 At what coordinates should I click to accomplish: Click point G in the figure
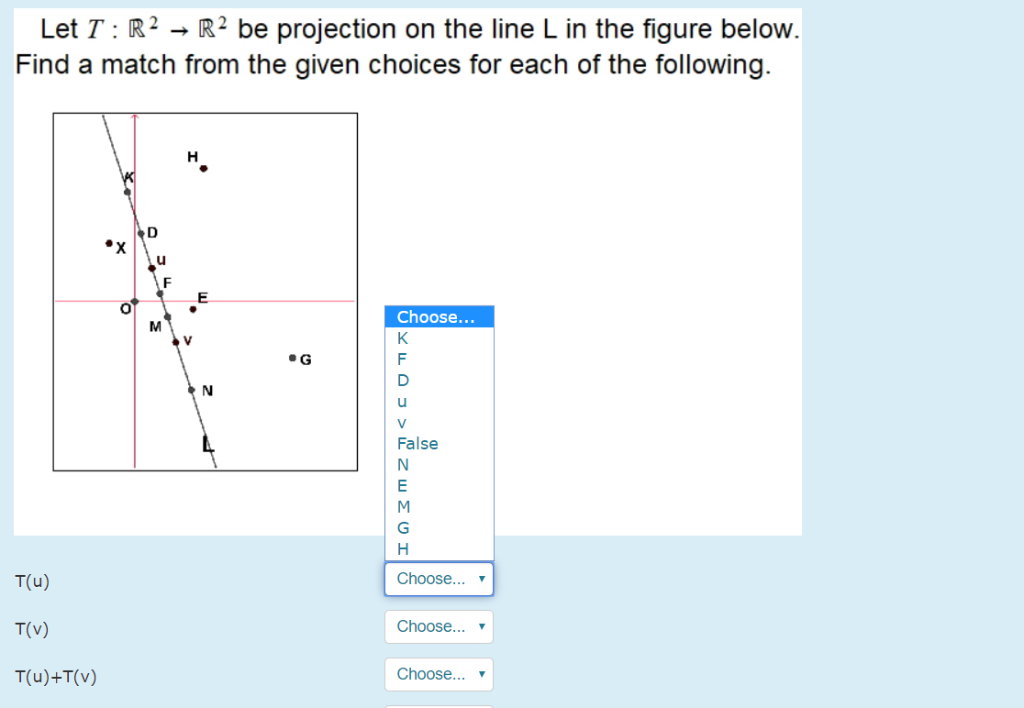[294, 357]
